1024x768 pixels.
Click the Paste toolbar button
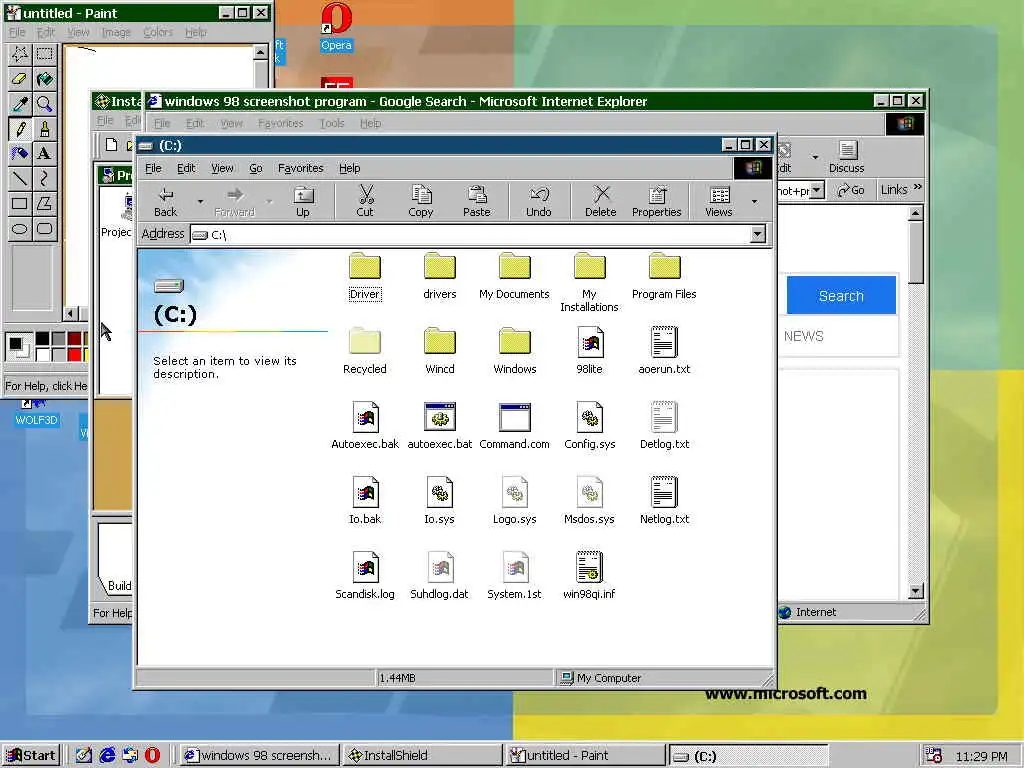point(477,201)
